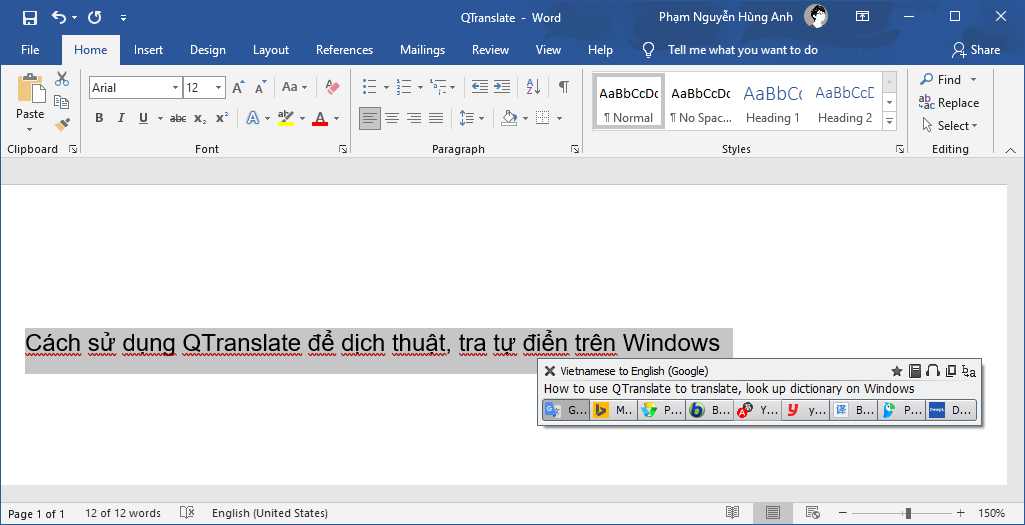Screen dimensions: 1025x525
Task: Center align the paragraph
Action: 392,118
